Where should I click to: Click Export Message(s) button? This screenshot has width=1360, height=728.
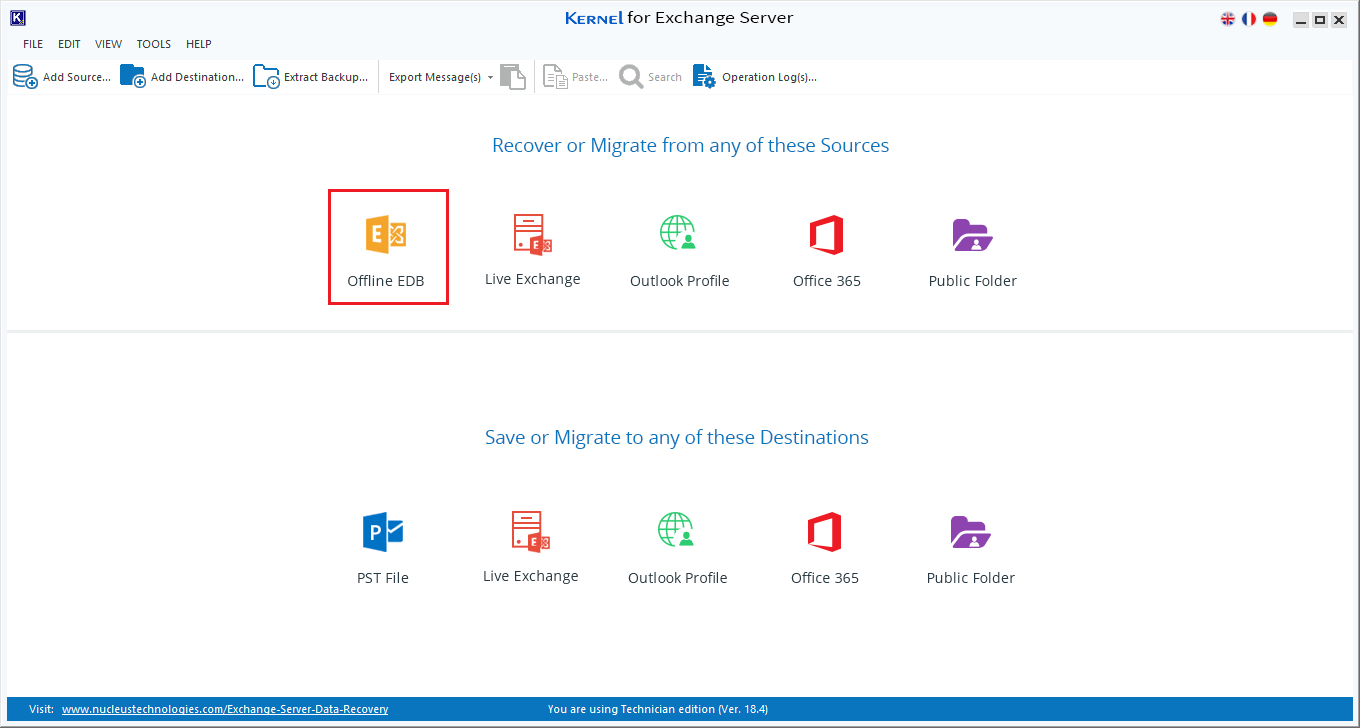point(435,77)
